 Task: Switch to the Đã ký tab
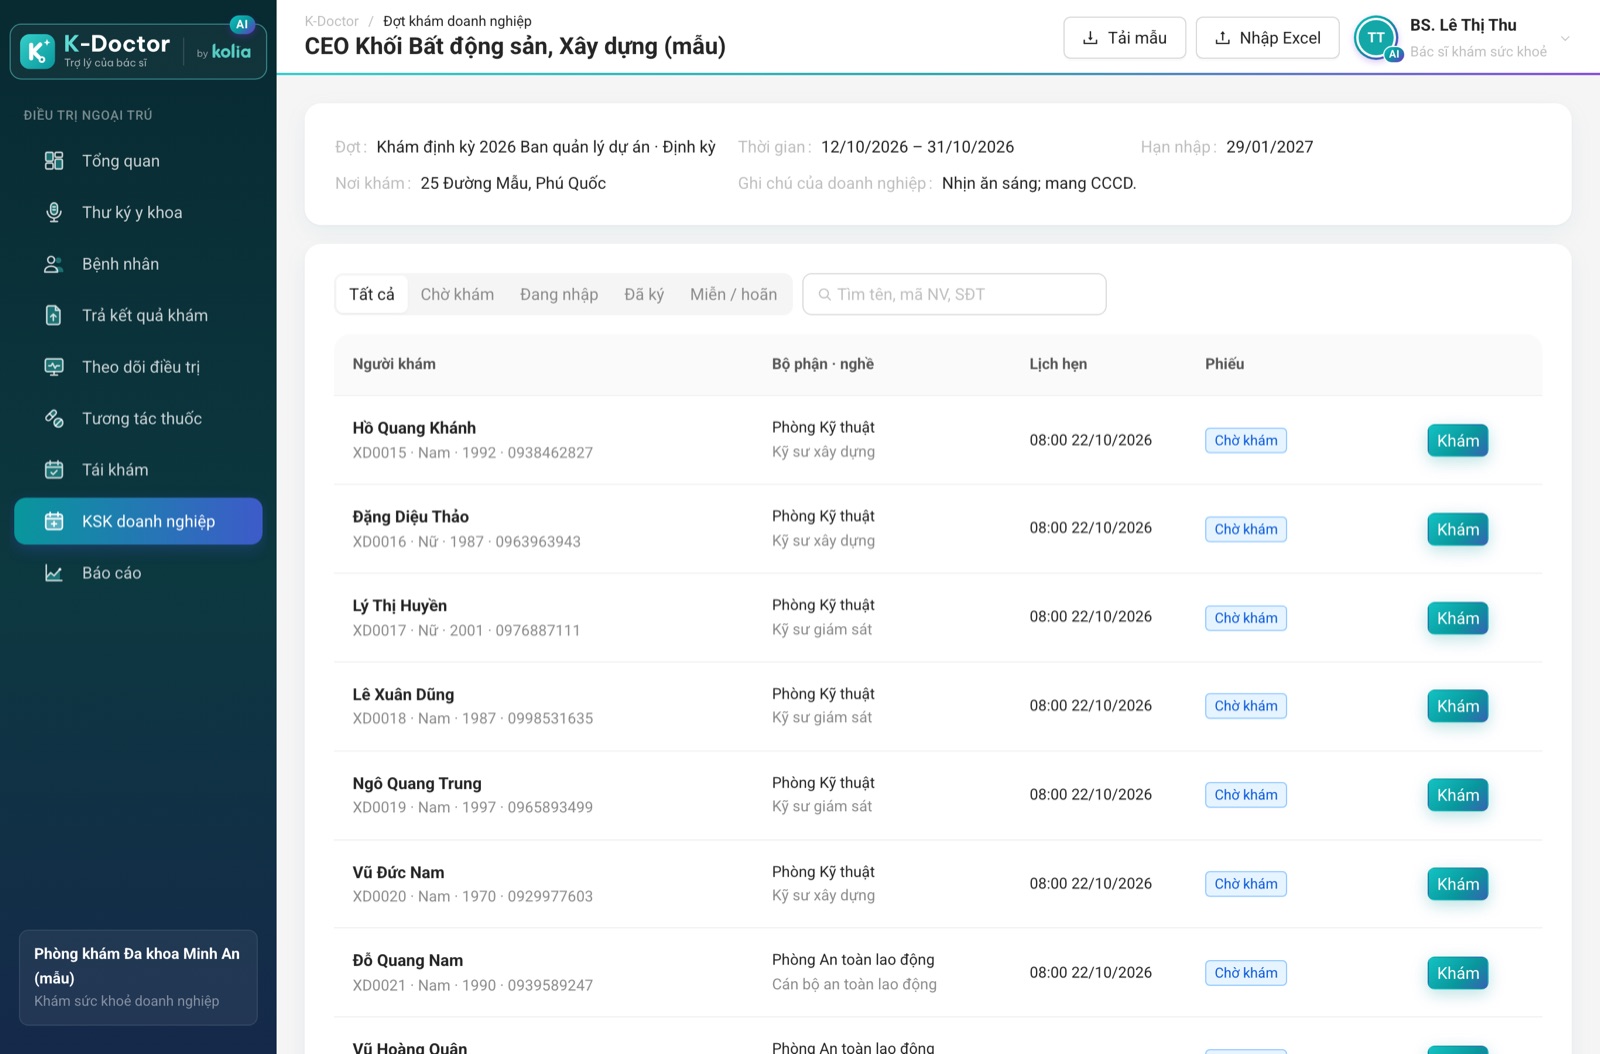click(644, 294)
